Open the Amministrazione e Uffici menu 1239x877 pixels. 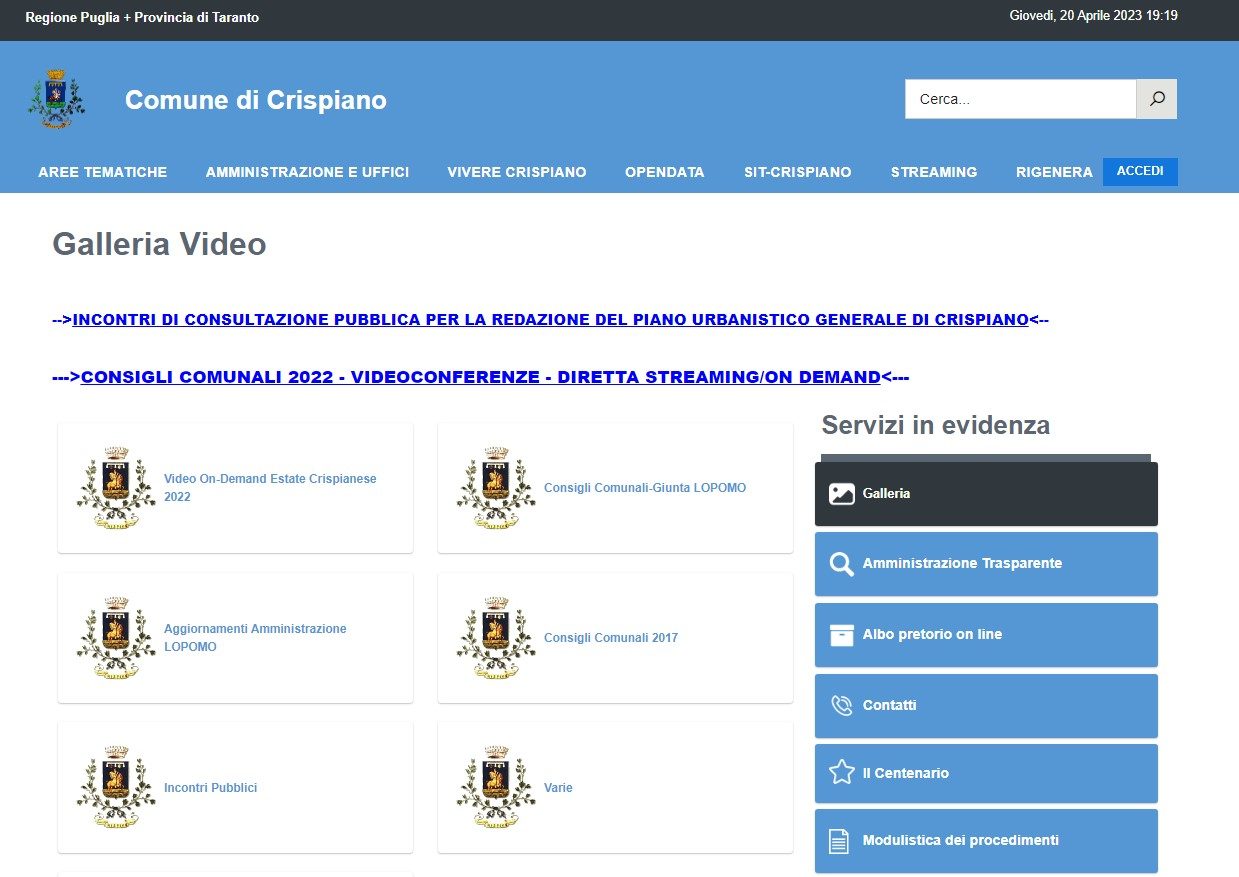pos(307,172)
